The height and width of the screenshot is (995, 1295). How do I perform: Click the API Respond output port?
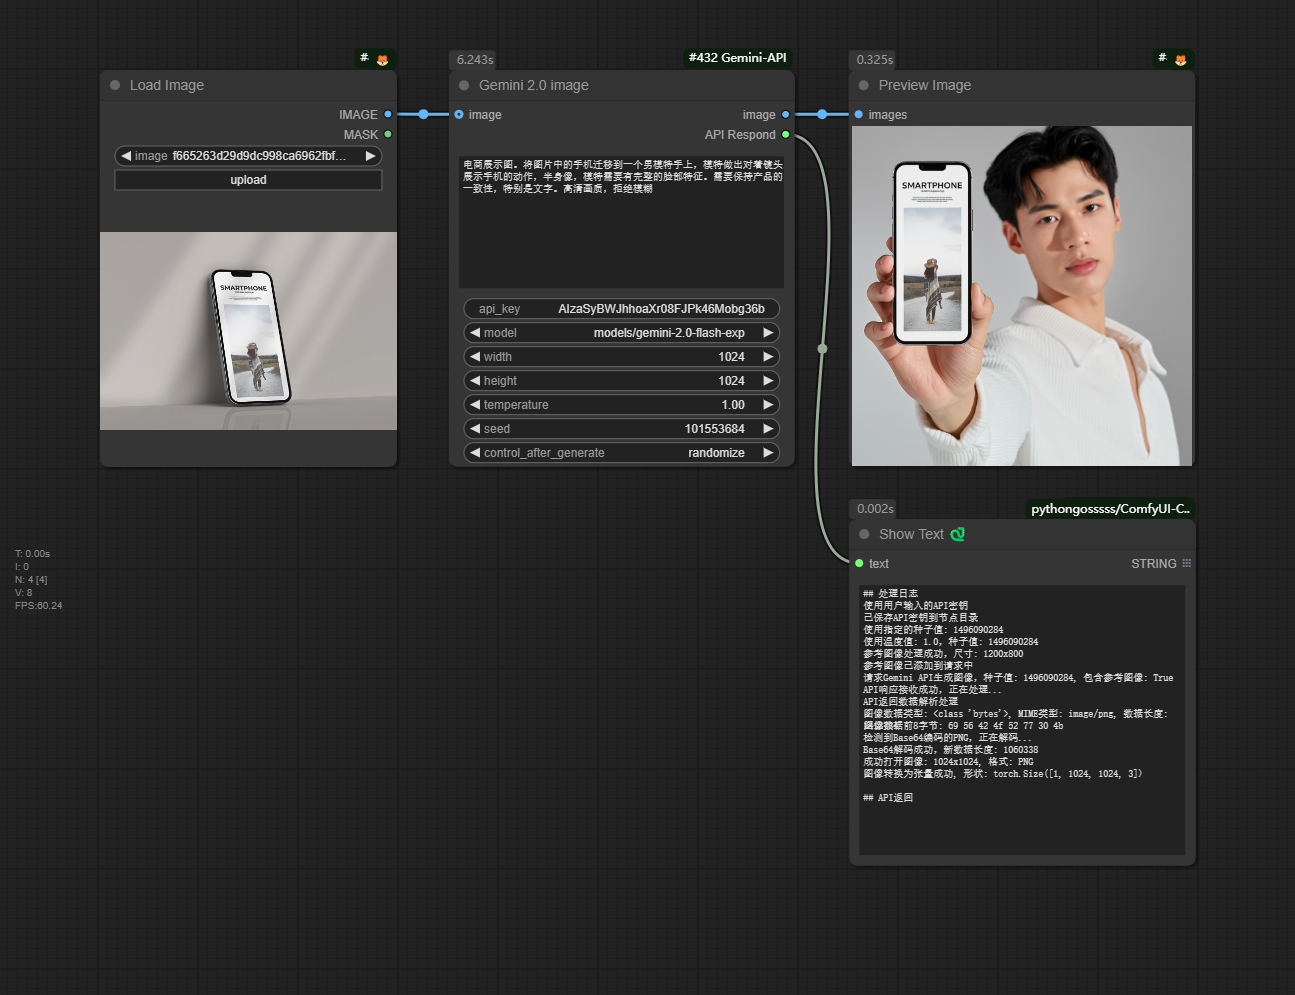click(x=785, y=134)
